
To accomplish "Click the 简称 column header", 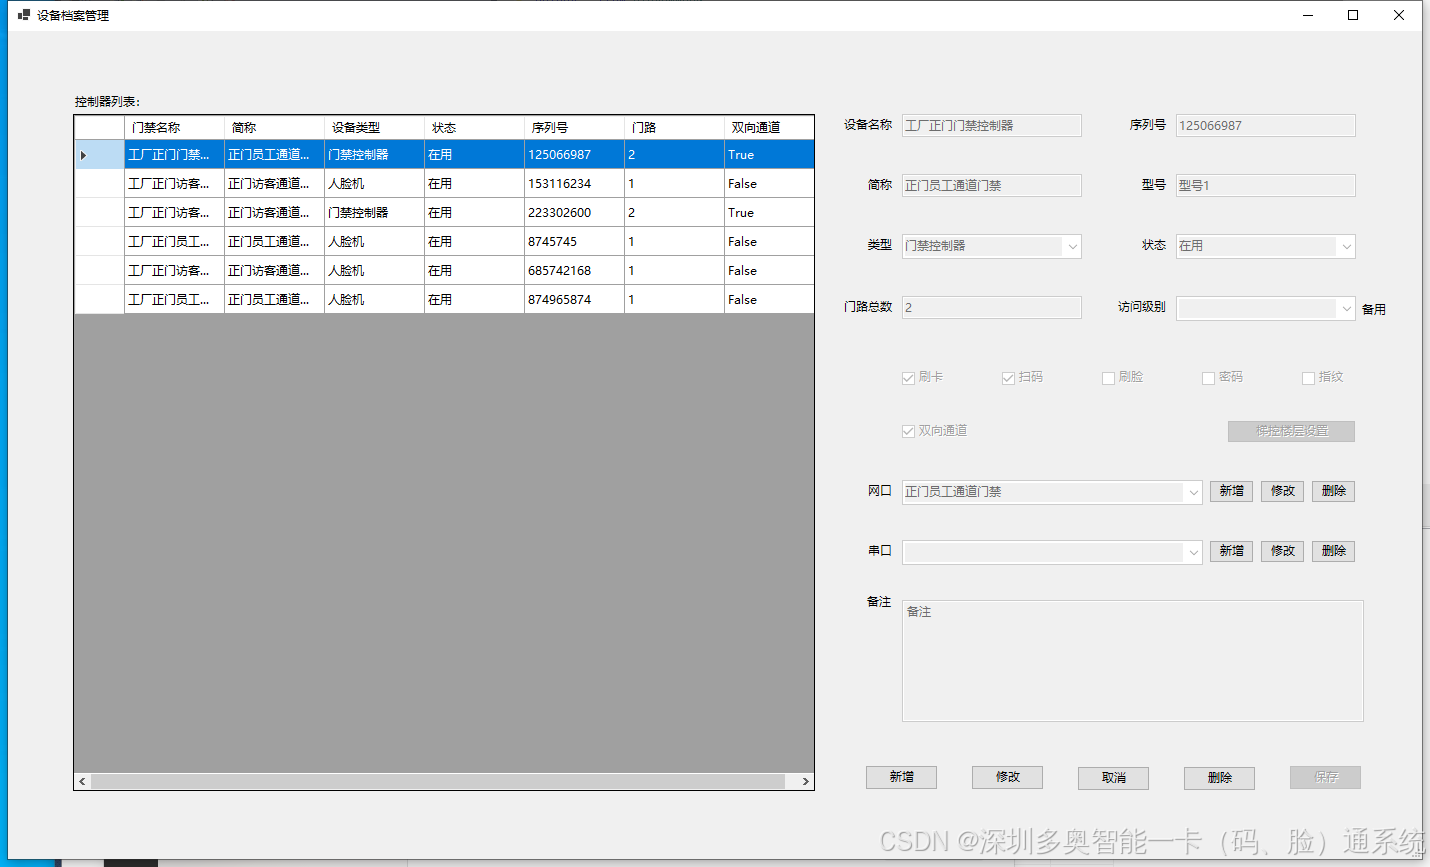I will (x=275, y=128).
